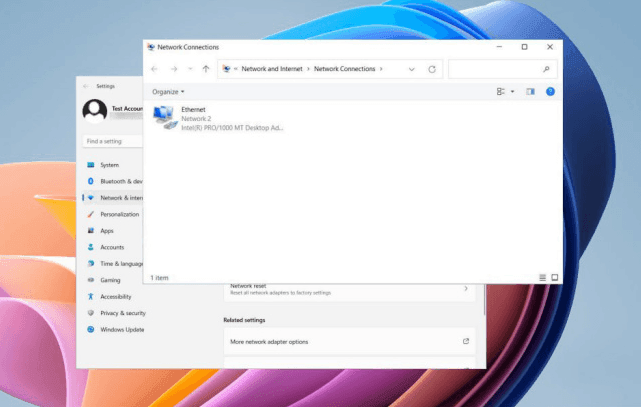Select Network & internet in Settings

[x=113, y=198]
